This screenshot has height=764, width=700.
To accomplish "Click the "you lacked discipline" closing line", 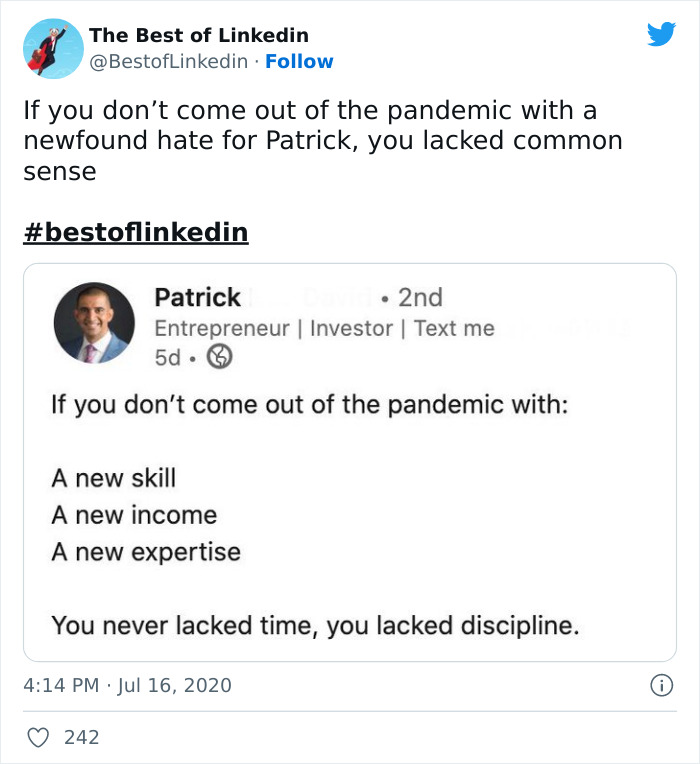I will click(x=315, y=626).
